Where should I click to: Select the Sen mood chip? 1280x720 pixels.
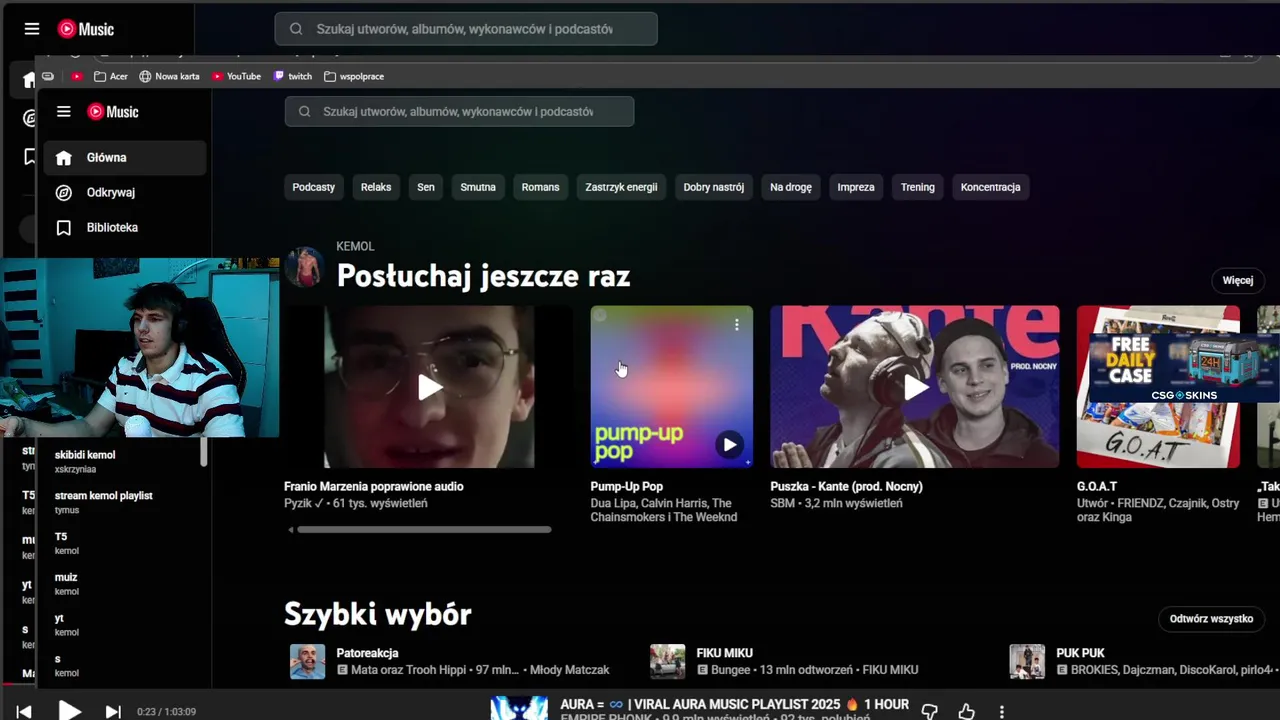coord(426,187)
